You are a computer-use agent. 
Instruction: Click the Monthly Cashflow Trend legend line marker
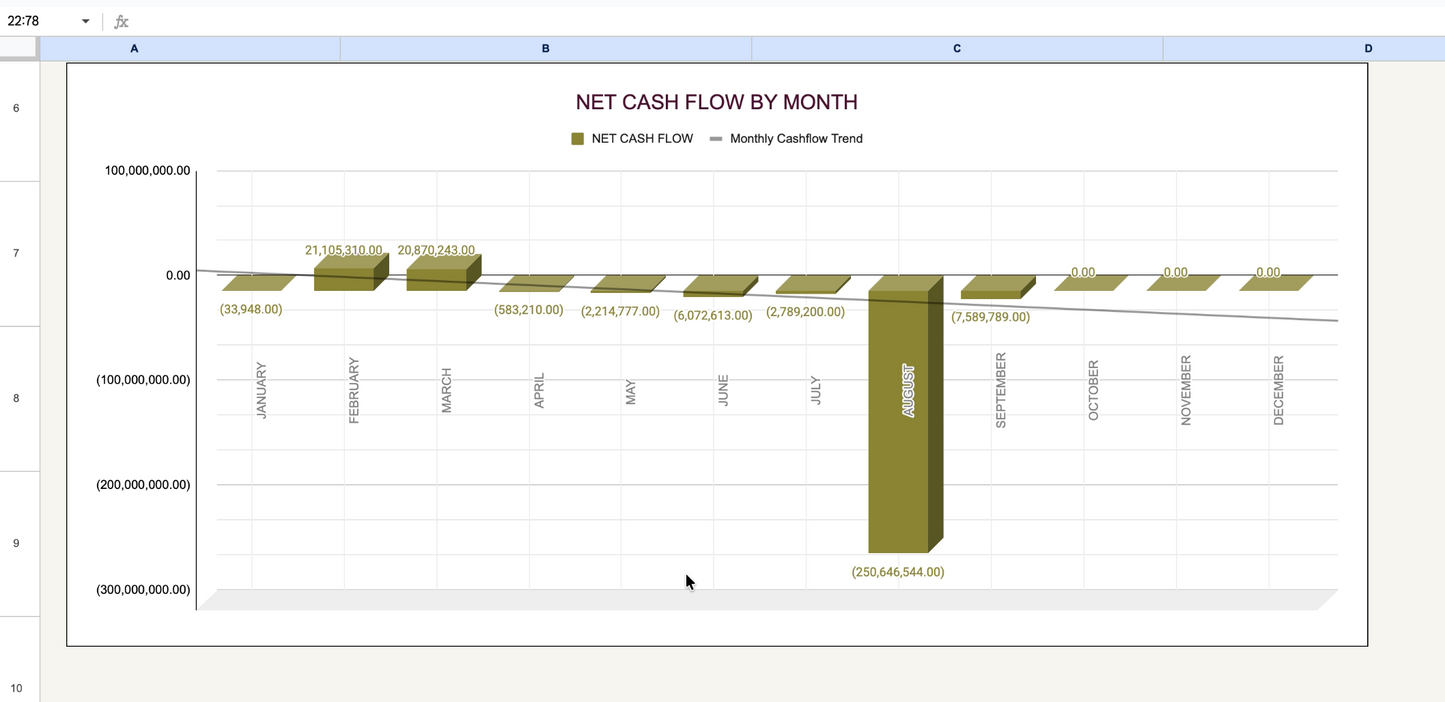[716, 139]
